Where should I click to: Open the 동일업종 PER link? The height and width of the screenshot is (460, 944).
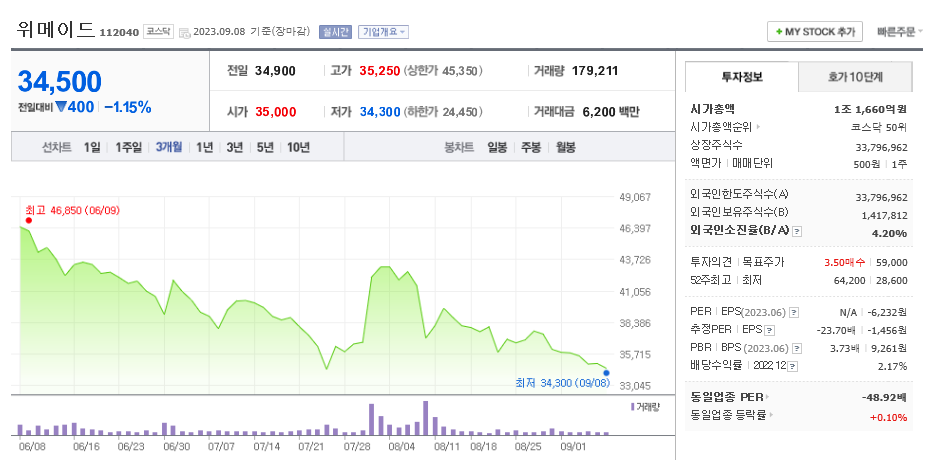[x=727, y=397]
